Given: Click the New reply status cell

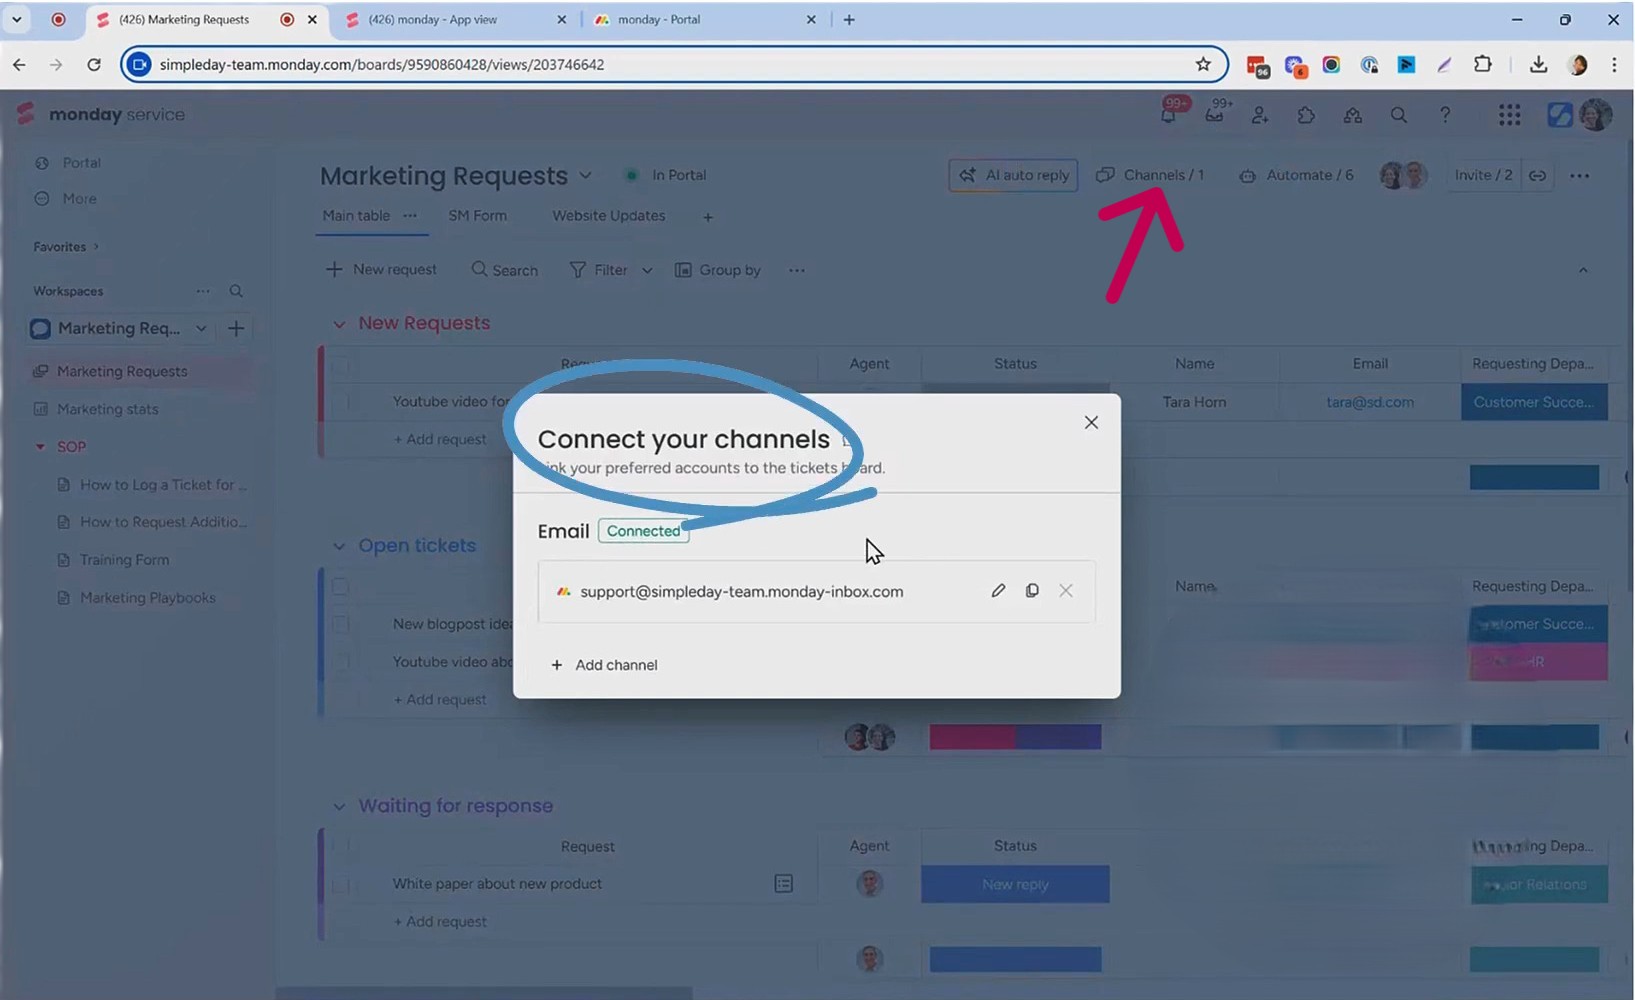Looking at the screenshot, I should coord(1015,884).
